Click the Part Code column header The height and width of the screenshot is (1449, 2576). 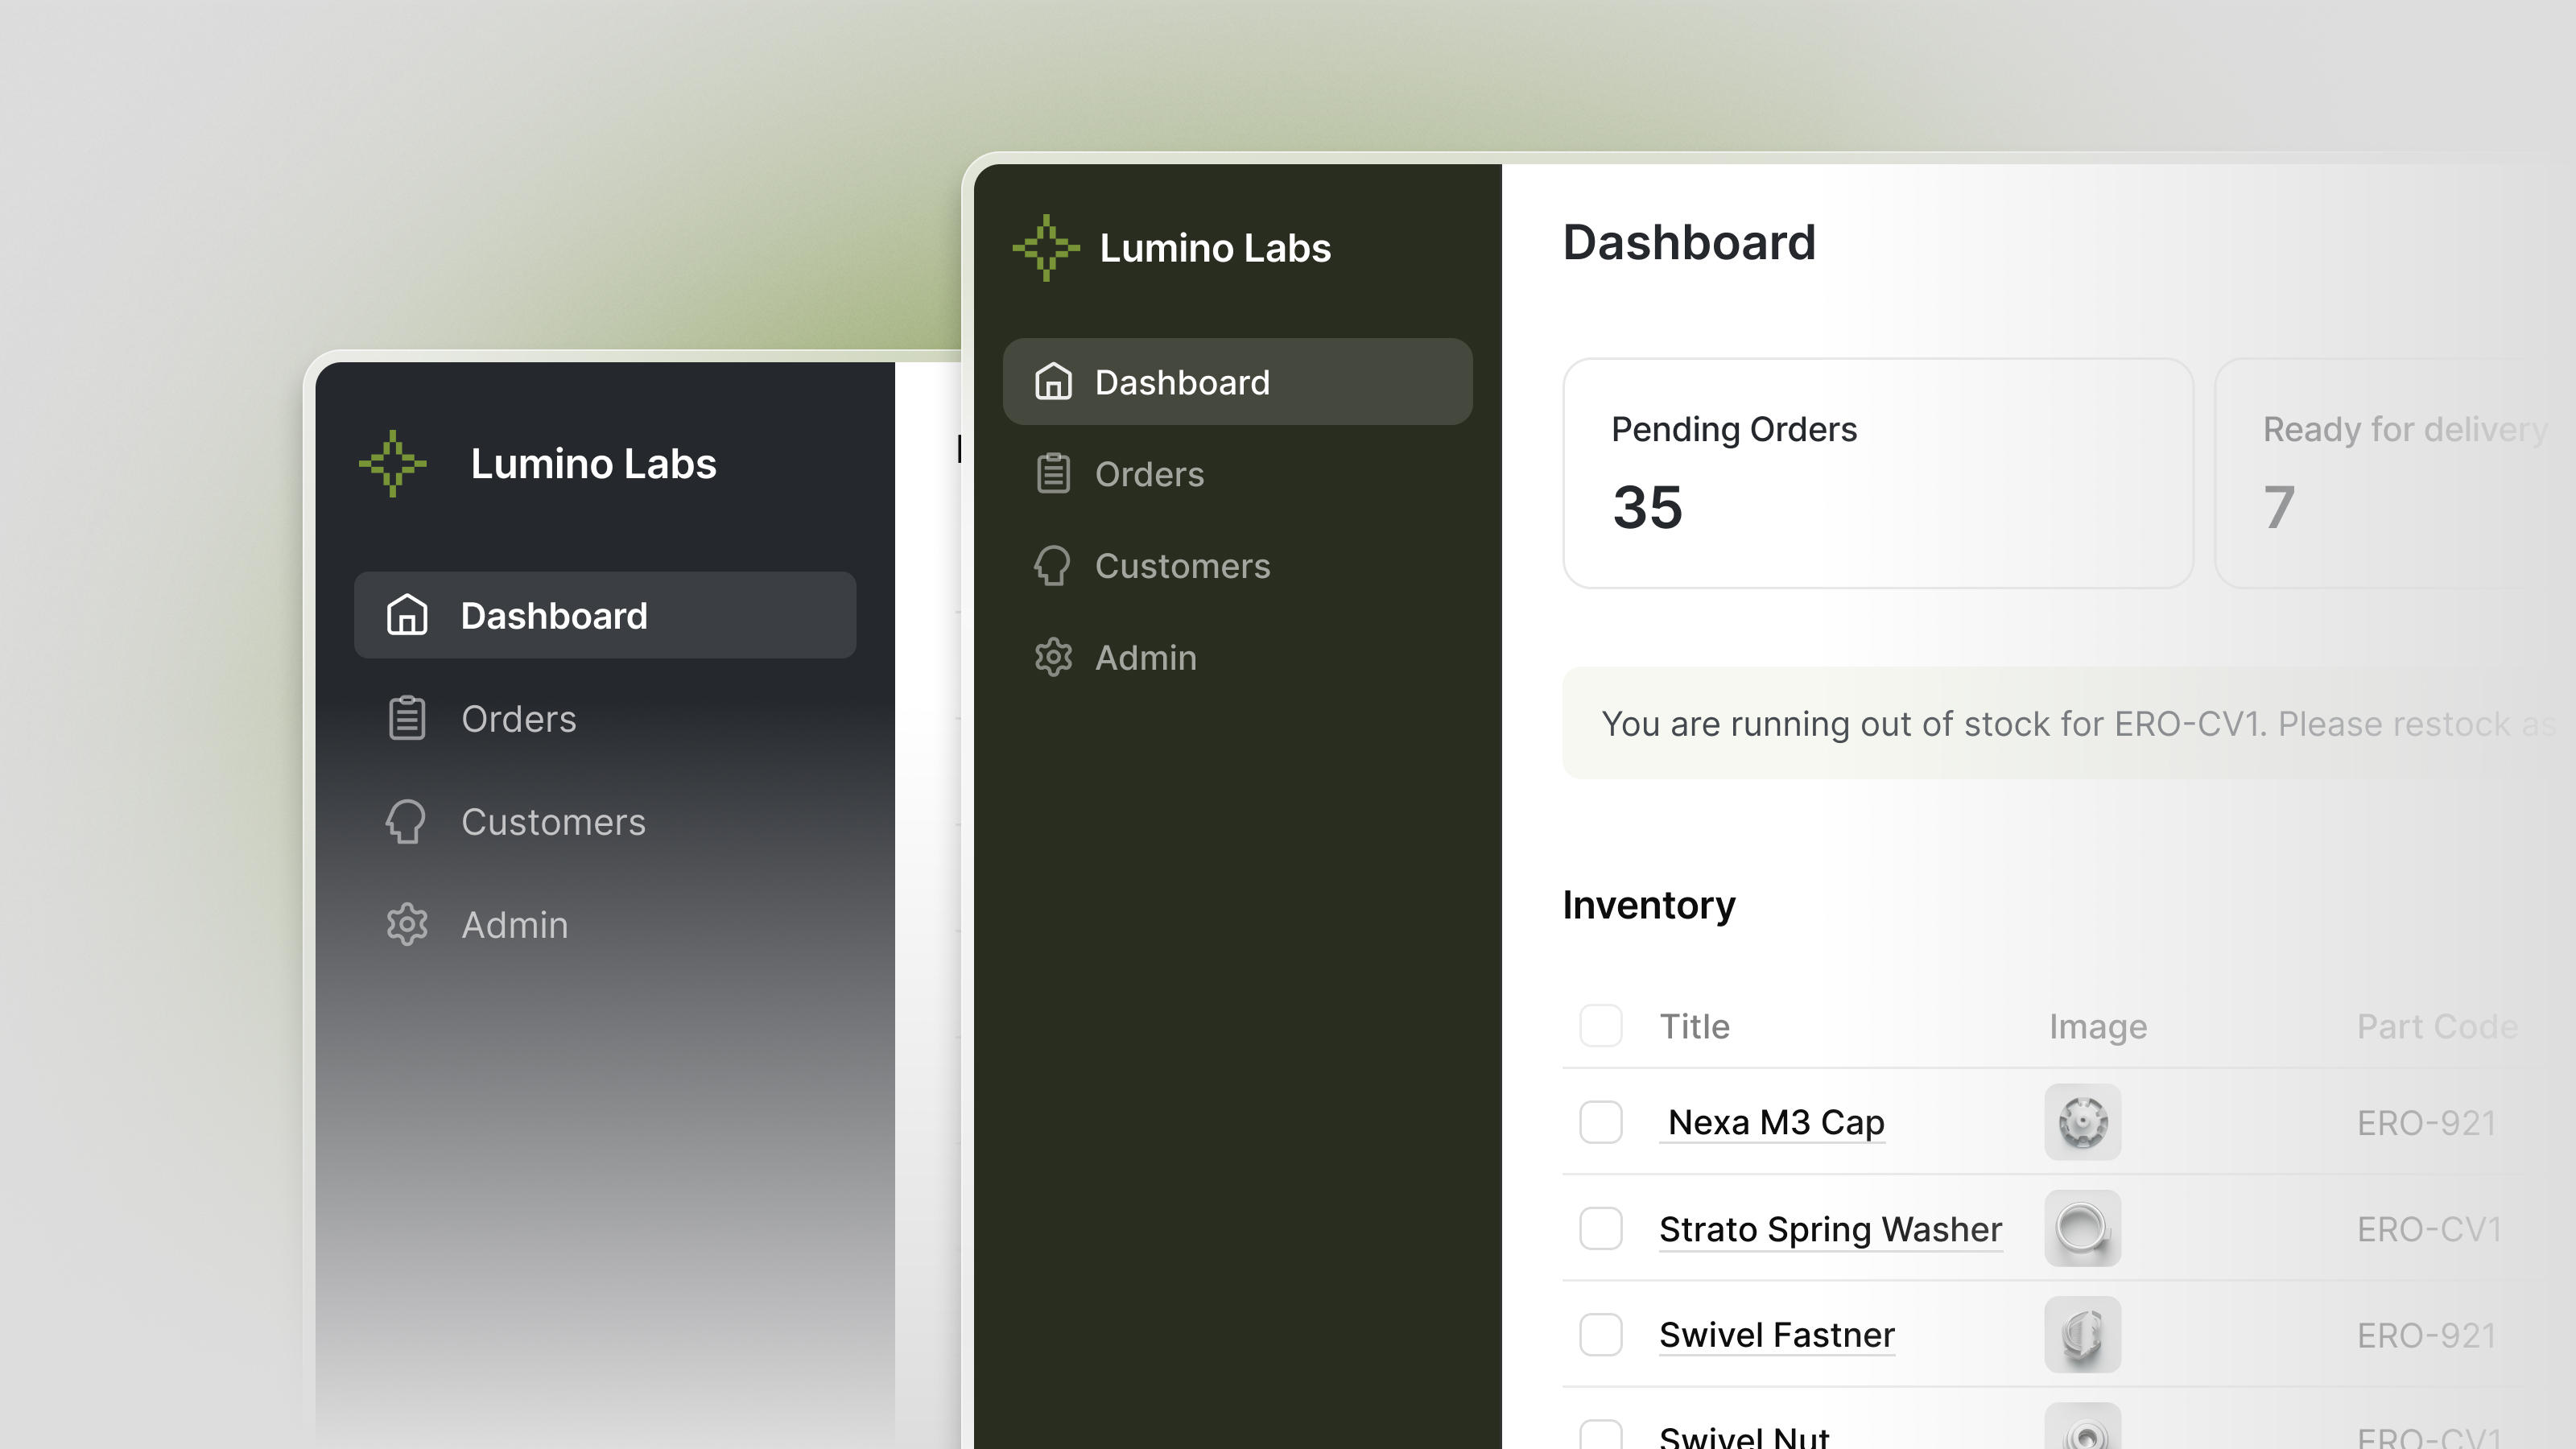click(2437, 1026)
